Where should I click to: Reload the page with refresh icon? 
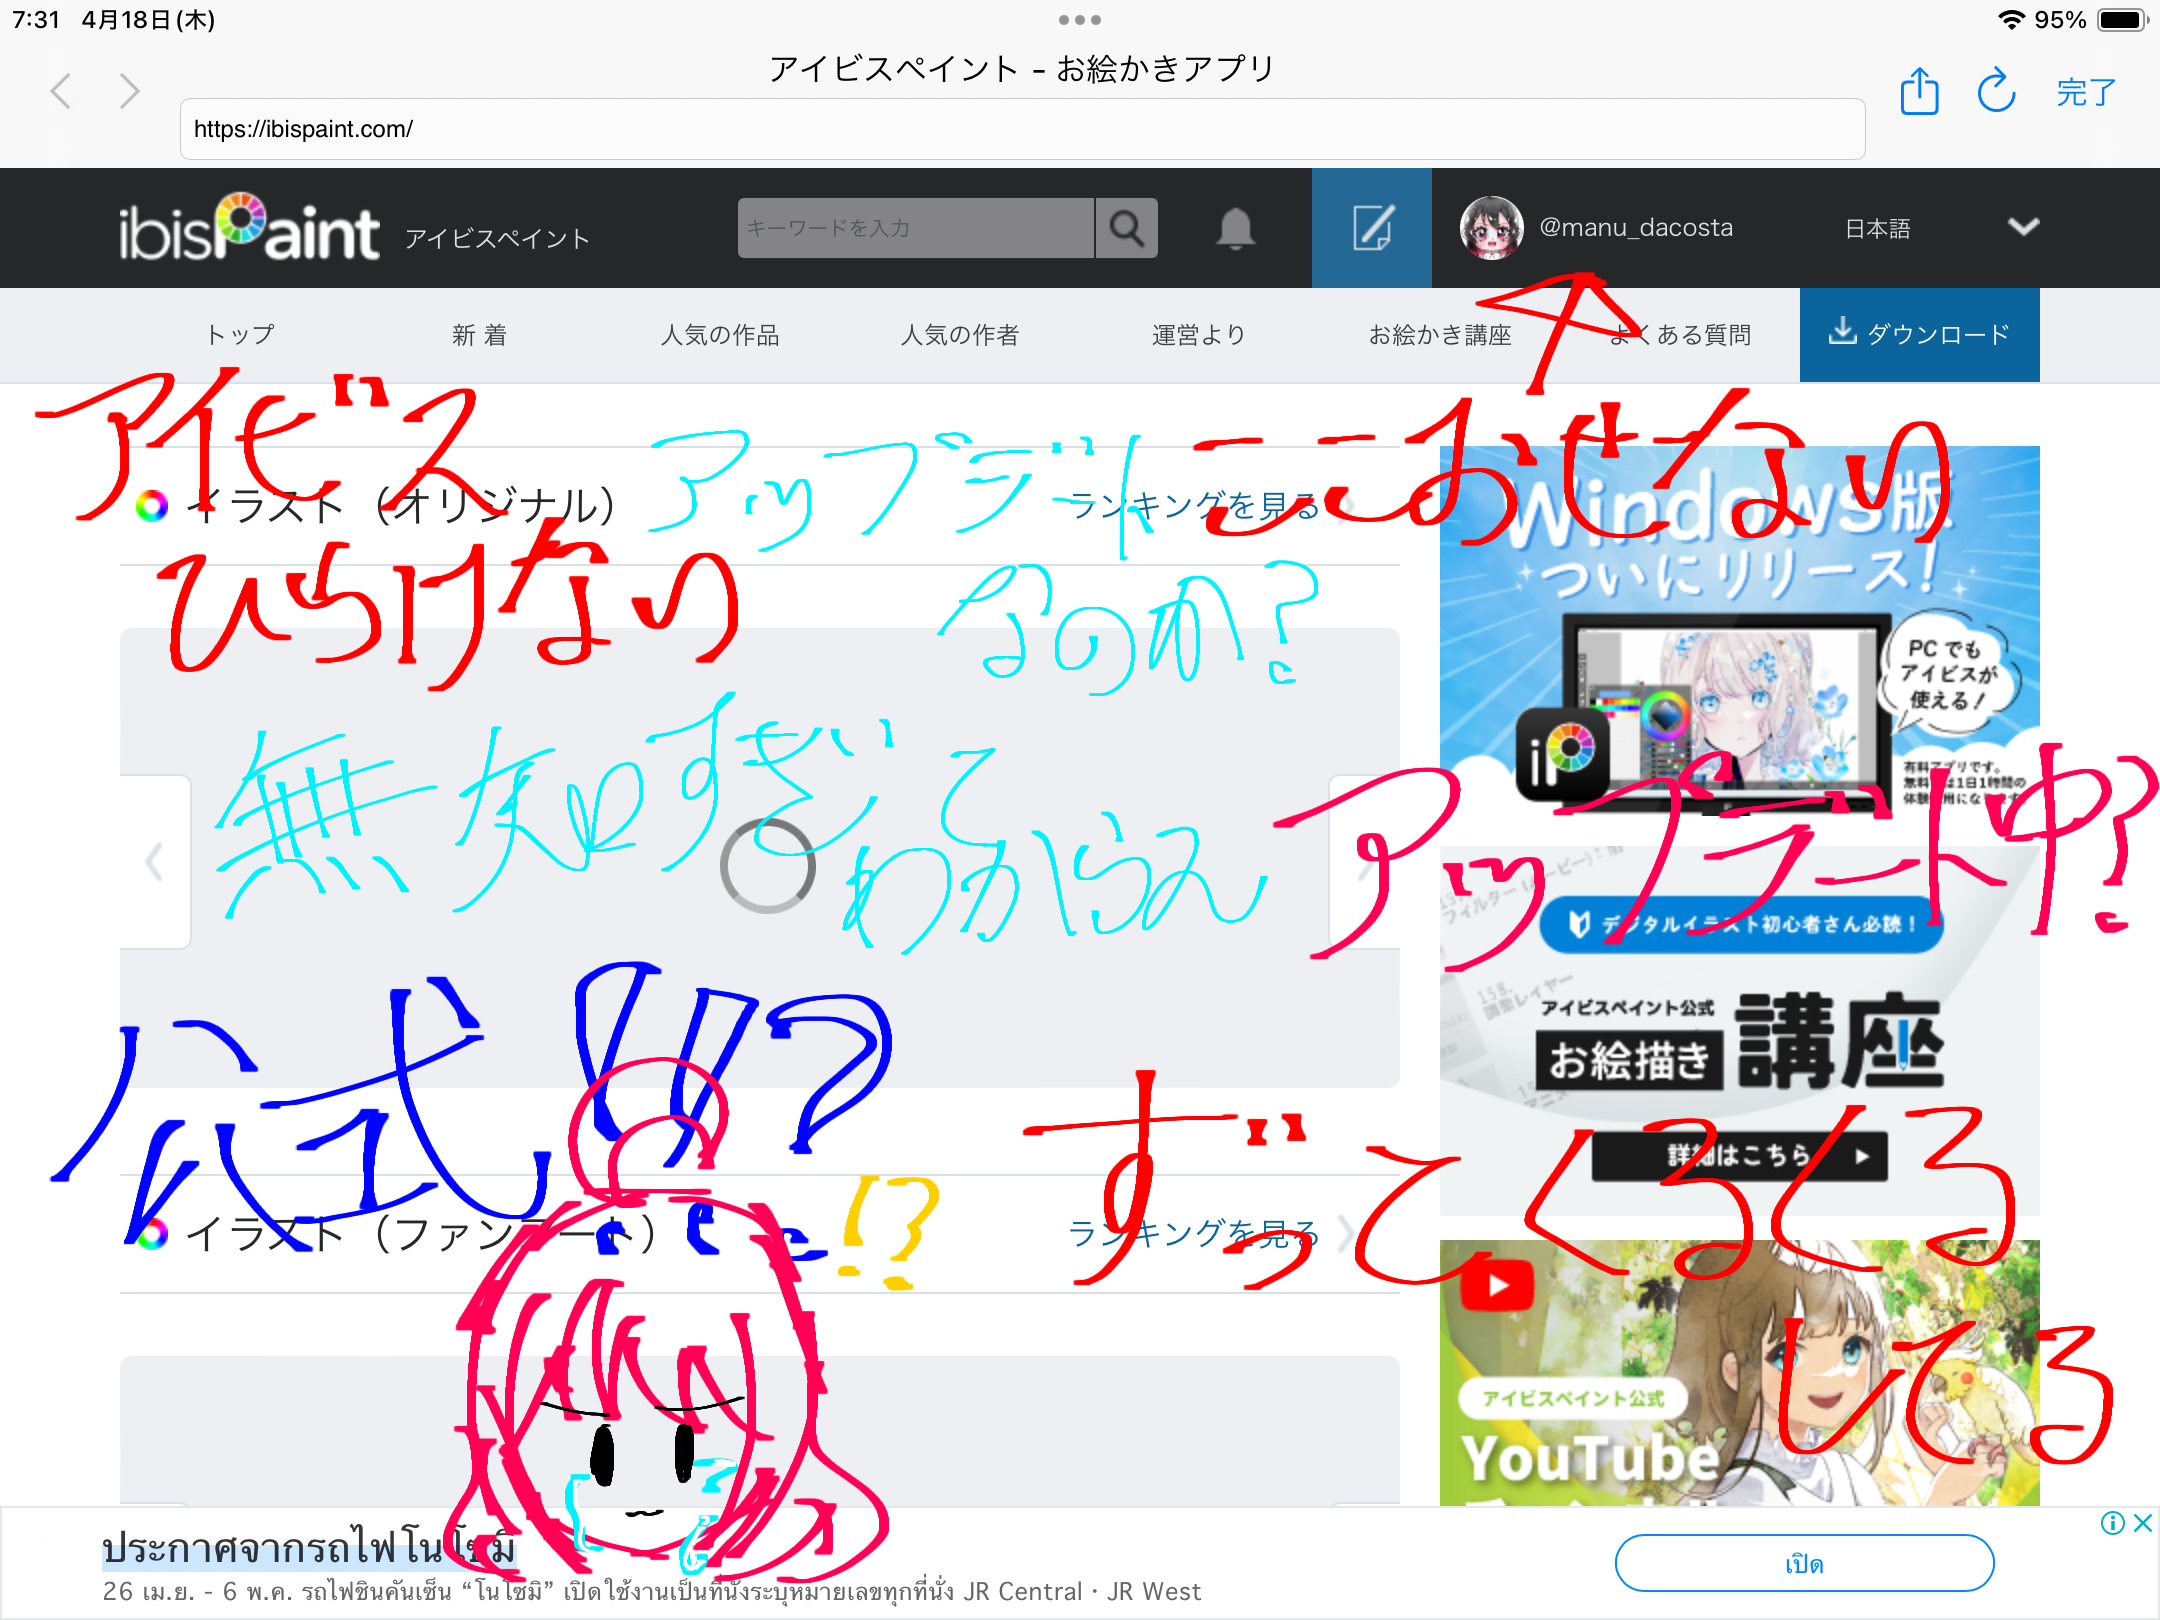pyautogui.click(x=1996, y=91)
